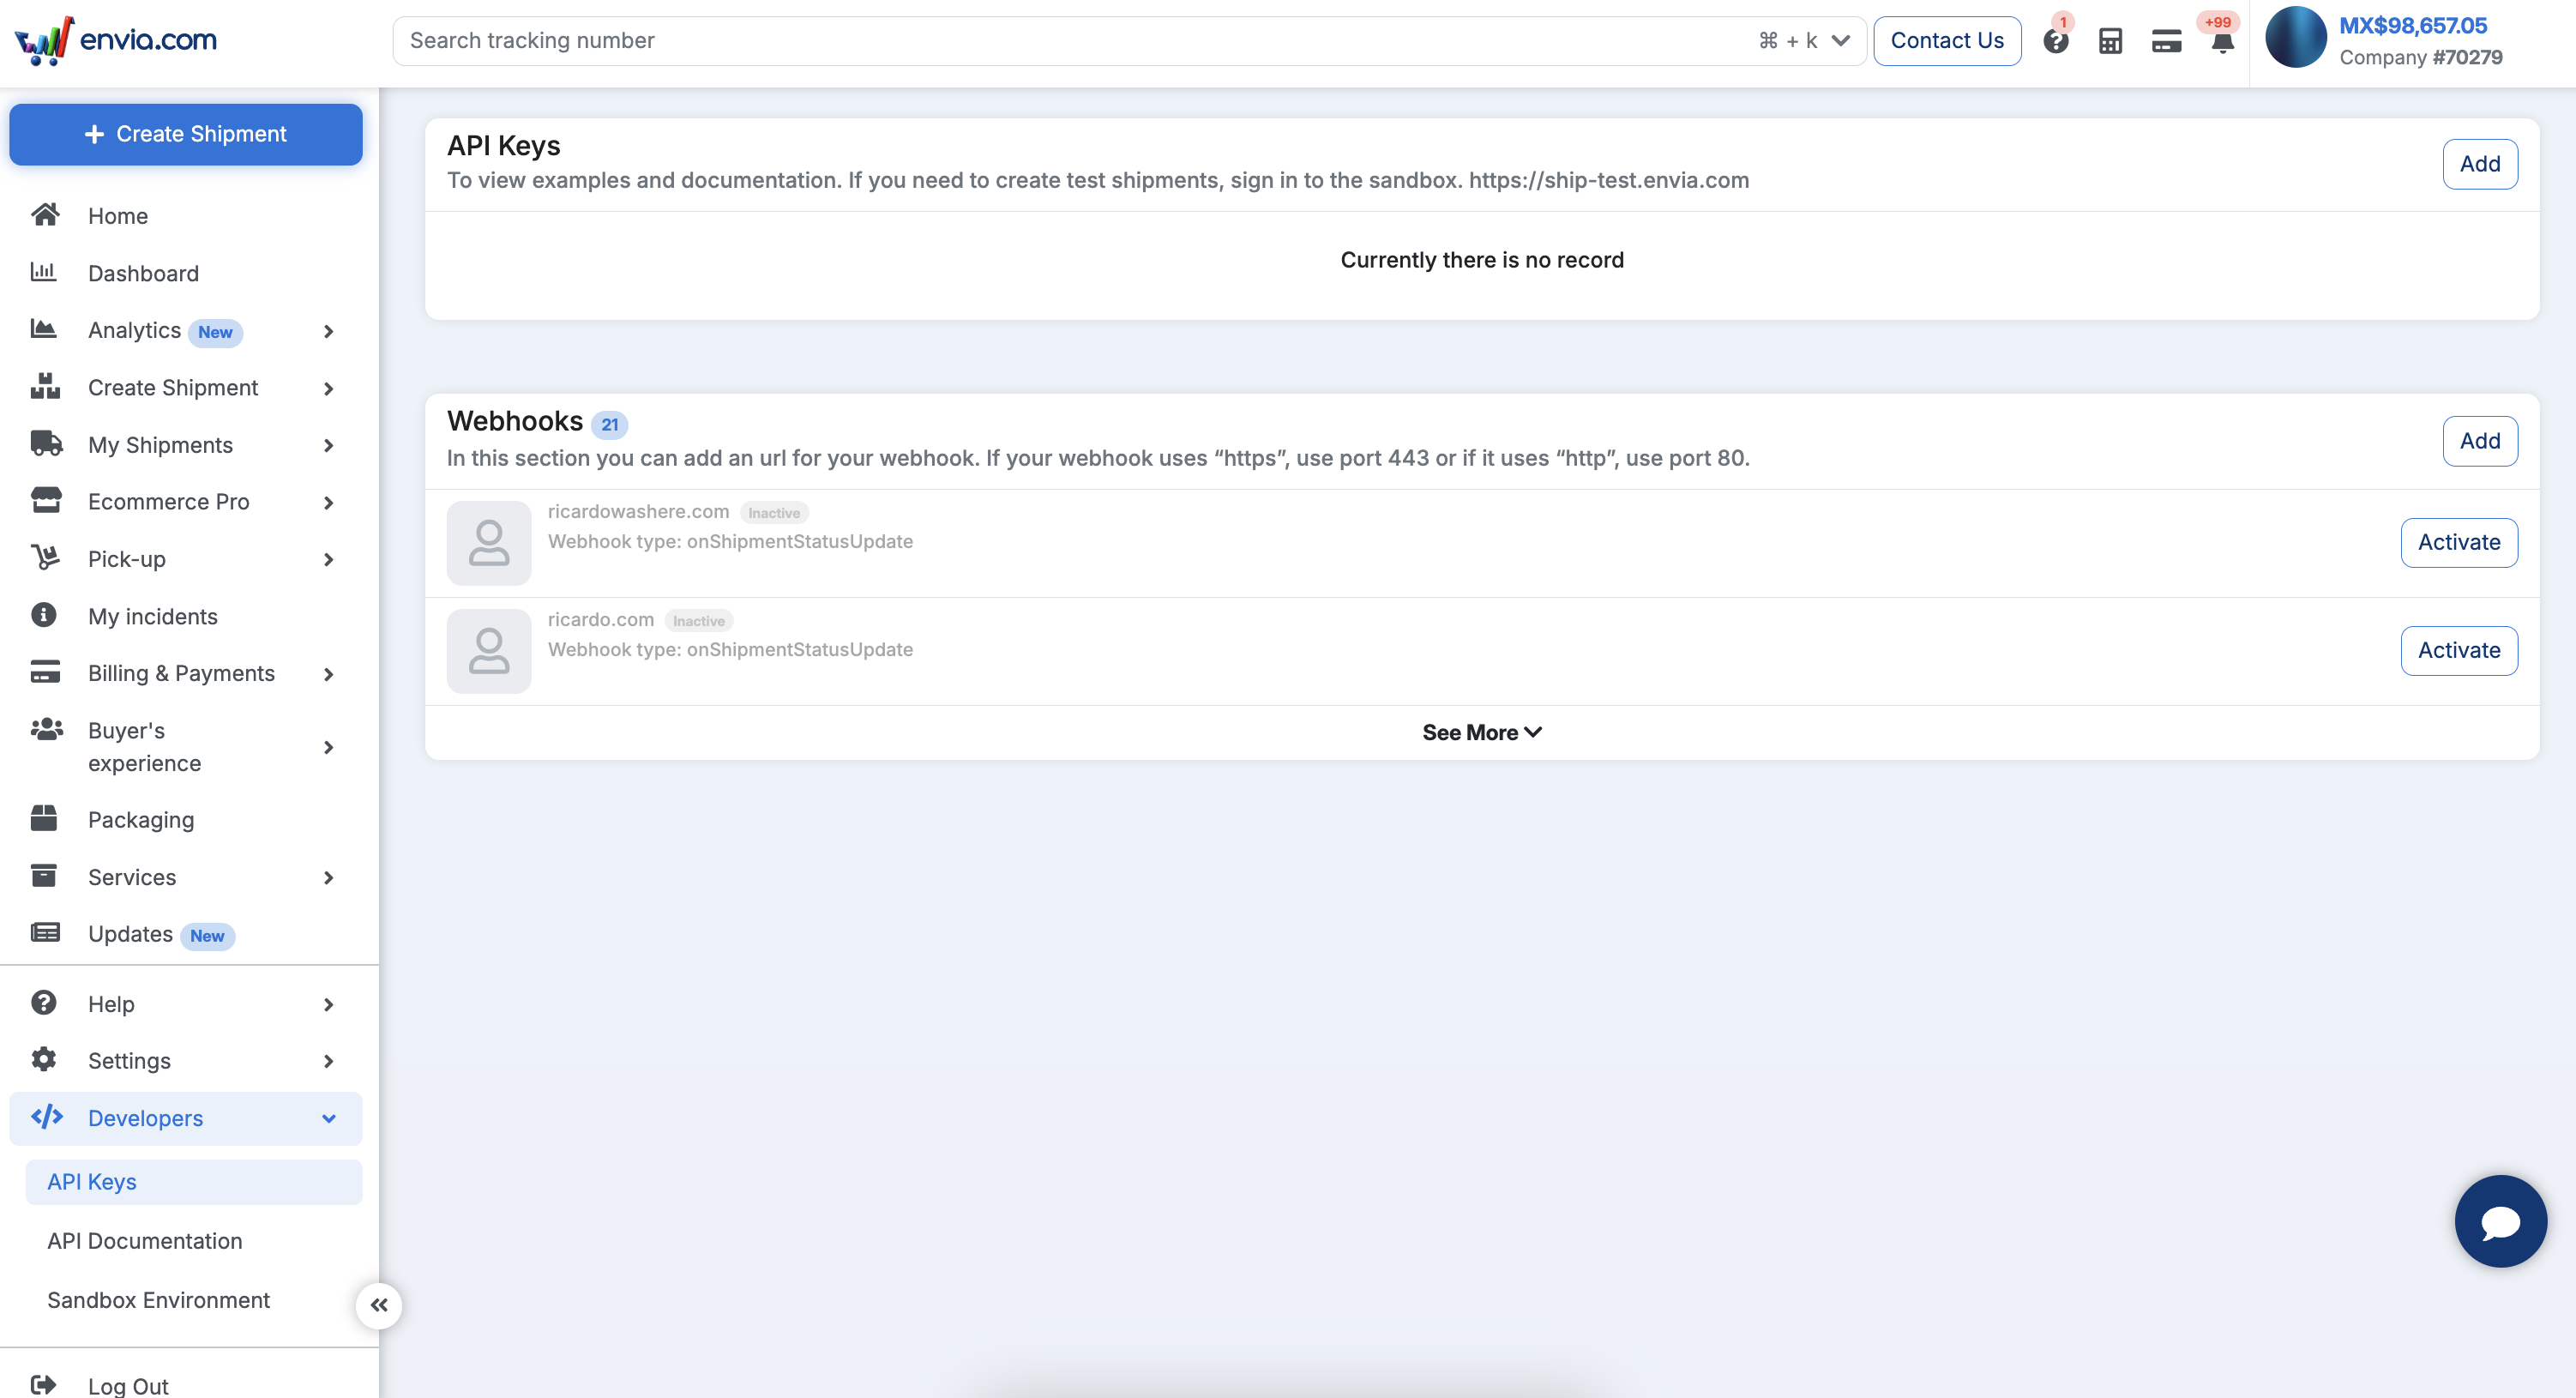Collapse sidebar with double-arrow icon
Image resolution: width=2576 pixels, height=1398 pixels.
379,1305
